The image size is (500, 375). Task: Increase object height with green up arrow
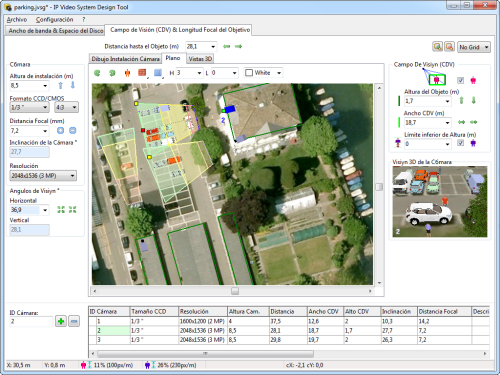(462, 100)
